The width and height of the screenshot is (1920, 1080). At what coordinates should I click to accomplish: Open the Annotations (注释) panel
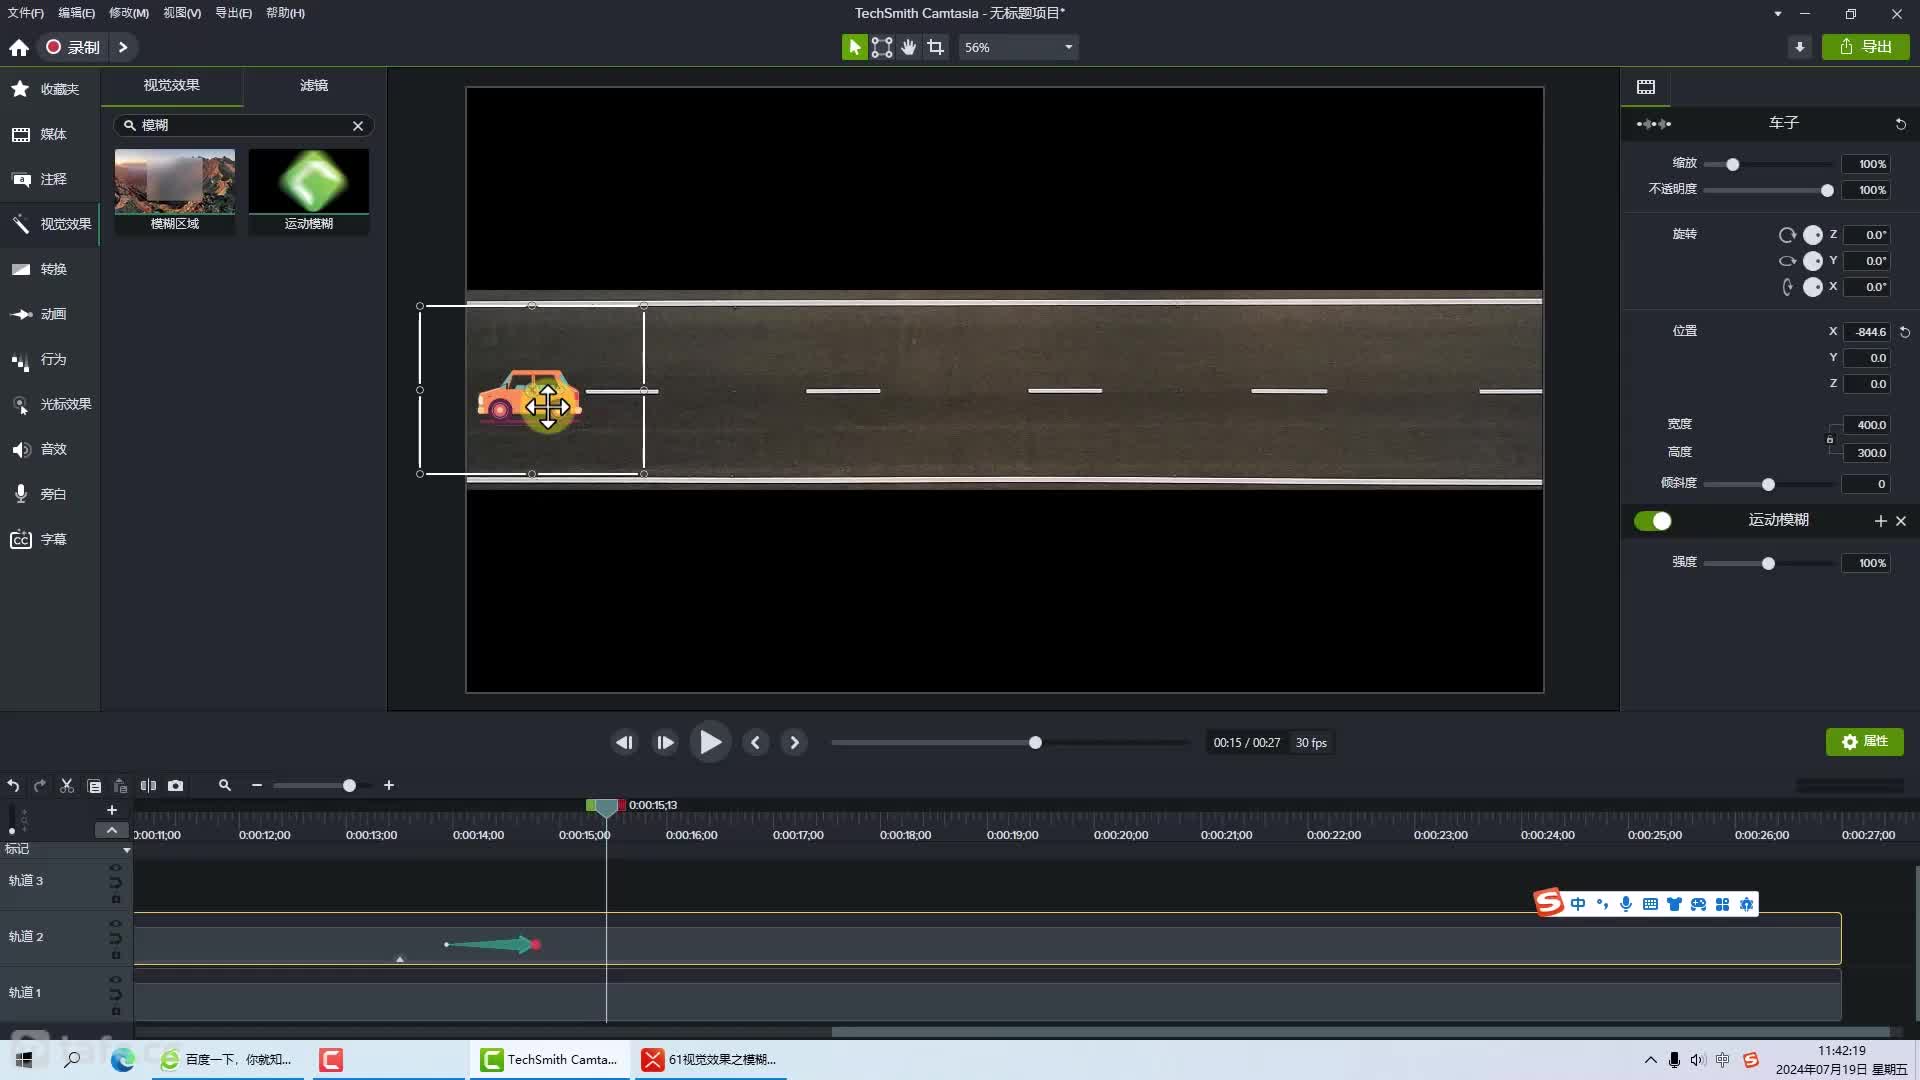tap(48, 179)
